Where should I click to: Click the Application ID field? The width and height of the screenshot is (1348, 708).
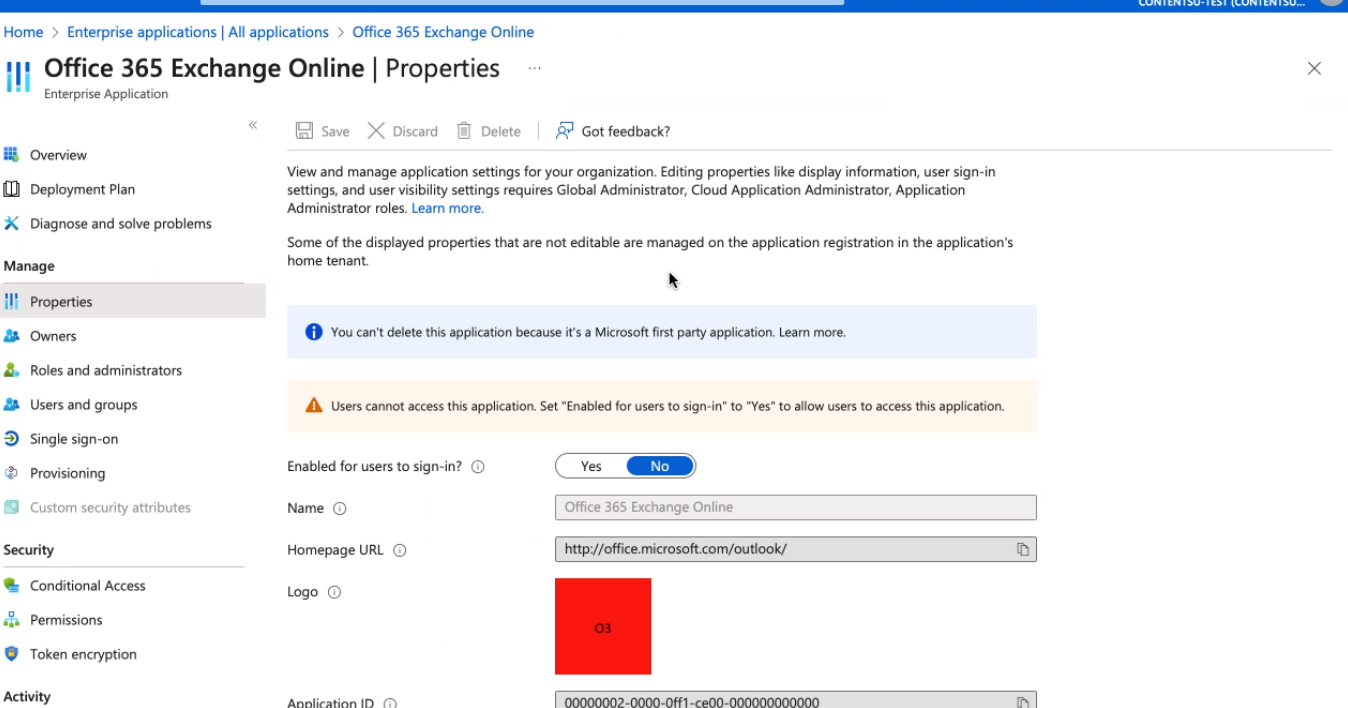pyautogui.click(x=795, y=700)
